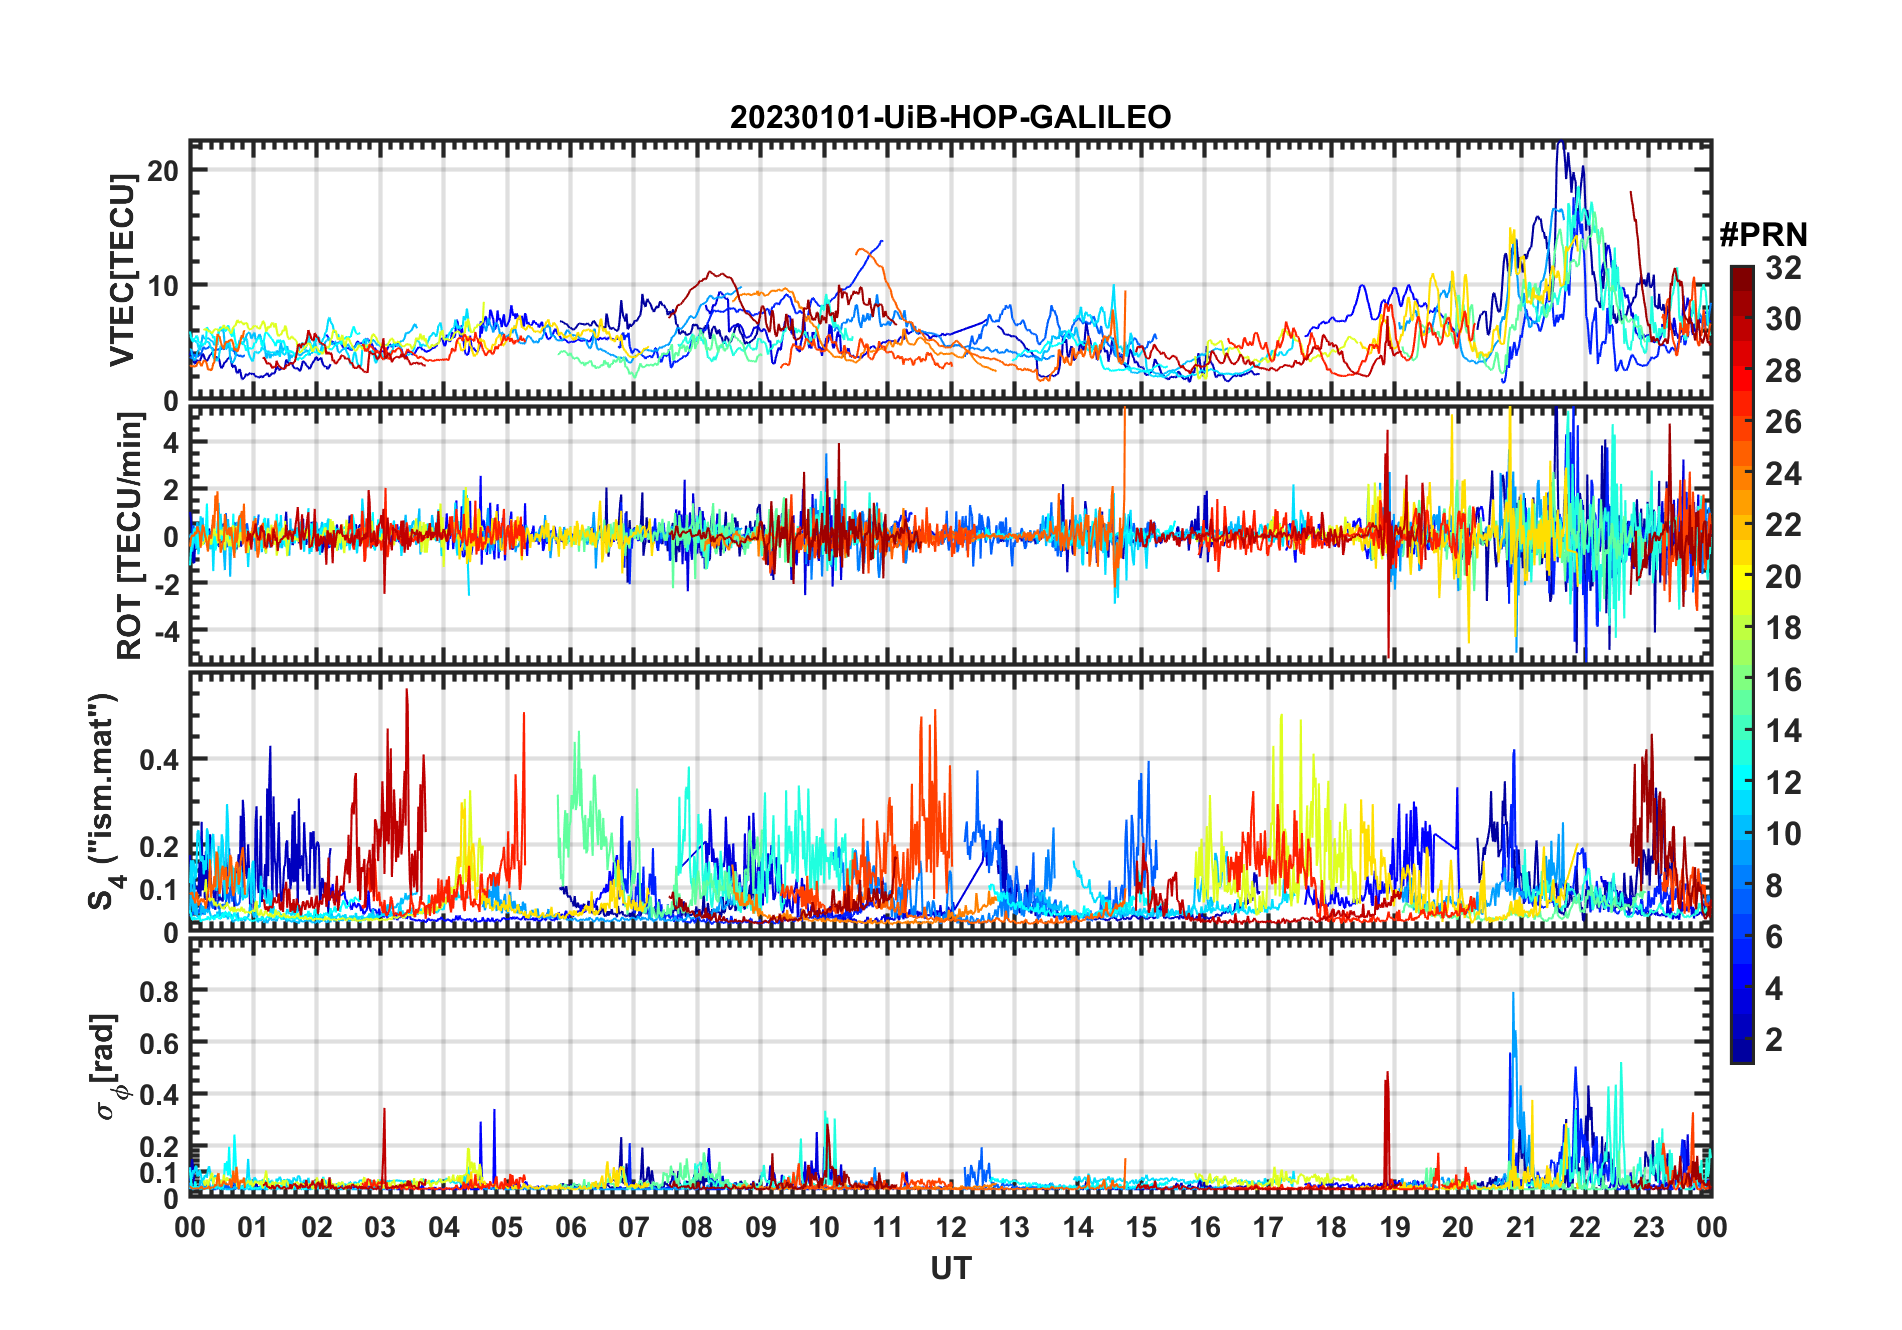Click S4 axis tick label 0.4
The width and height of the screenshot is (1902, 1330).
click(x=159, y=760)
